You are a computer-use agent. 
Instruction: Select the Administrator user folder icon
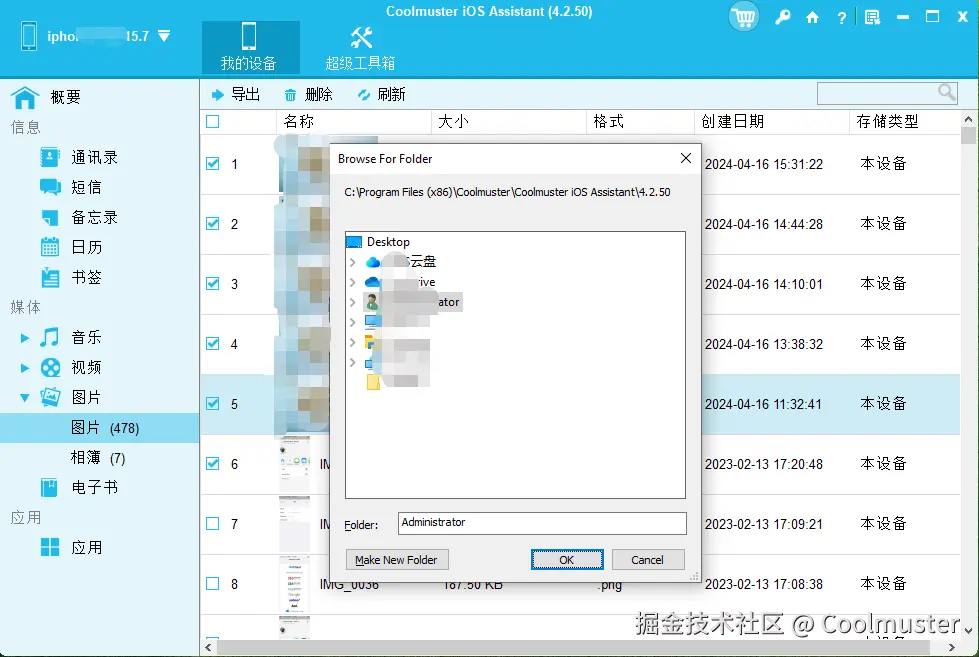[x=372, y=302]
